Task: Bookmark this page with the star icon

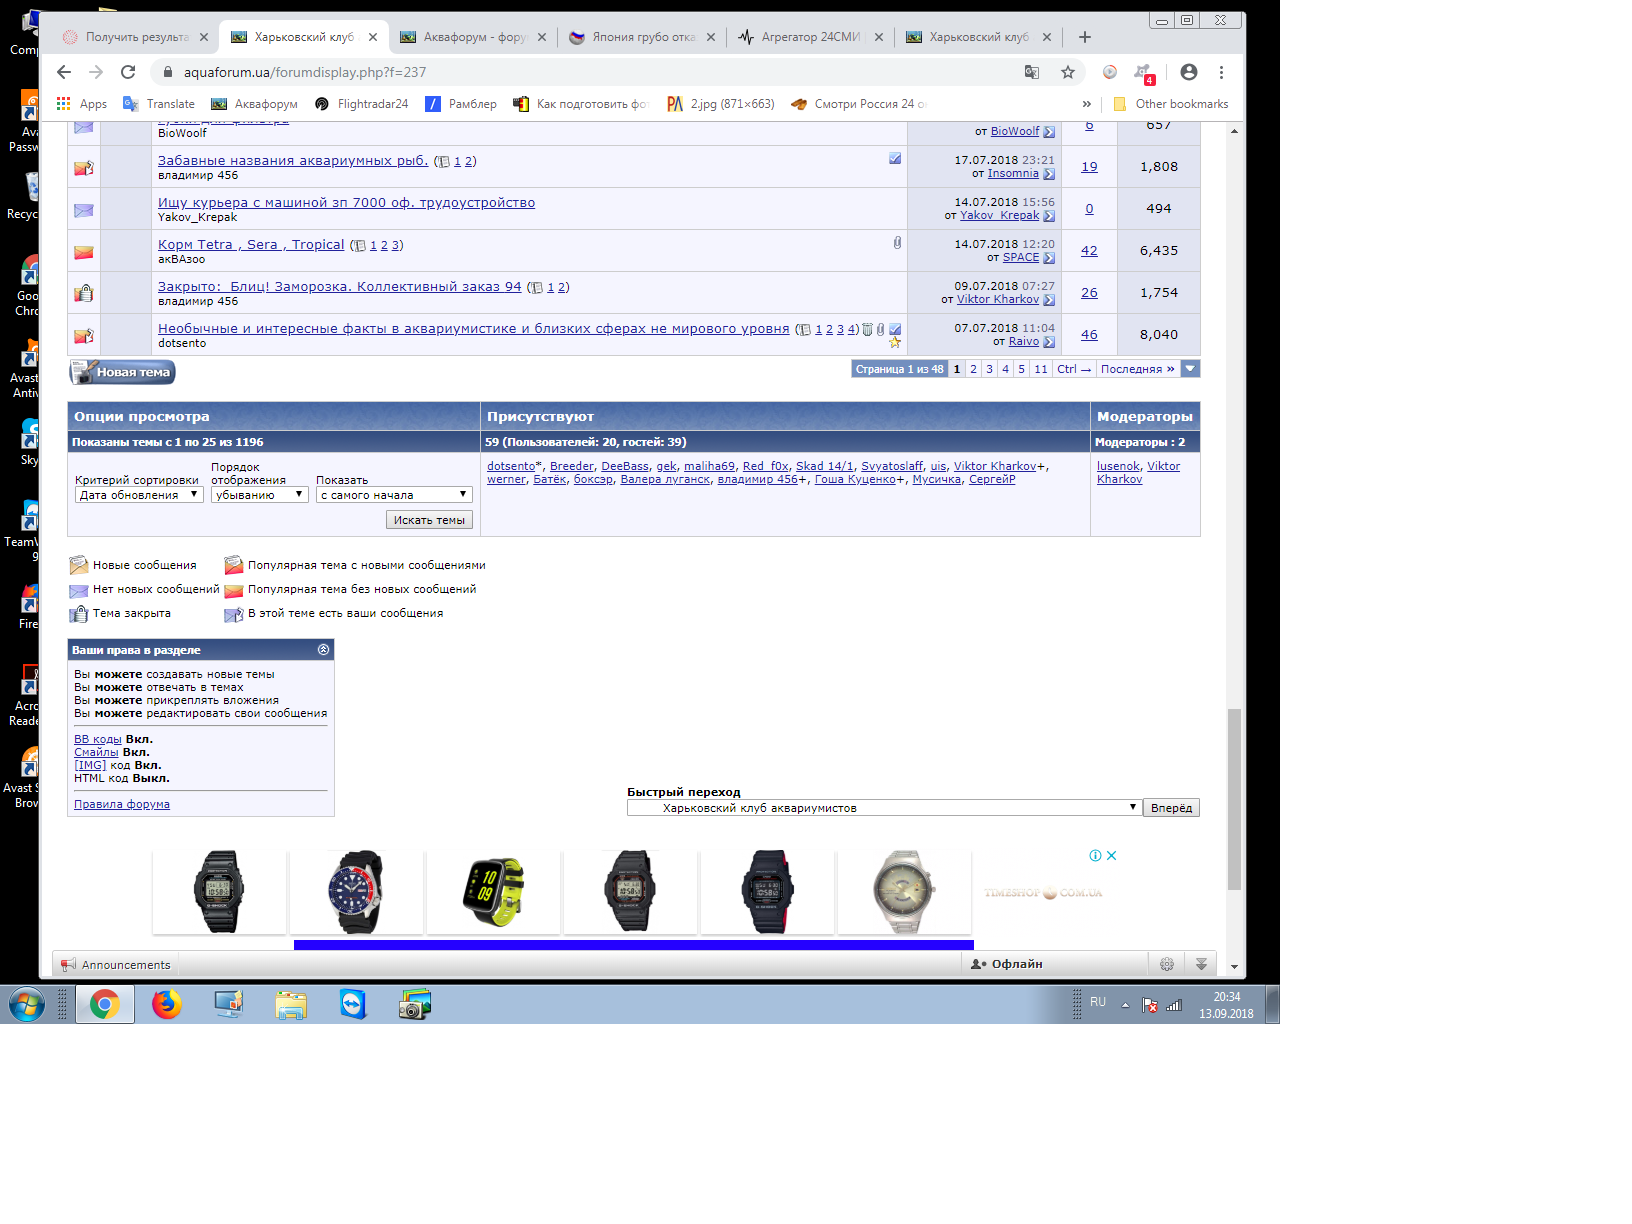Action: pos(1068,72)
